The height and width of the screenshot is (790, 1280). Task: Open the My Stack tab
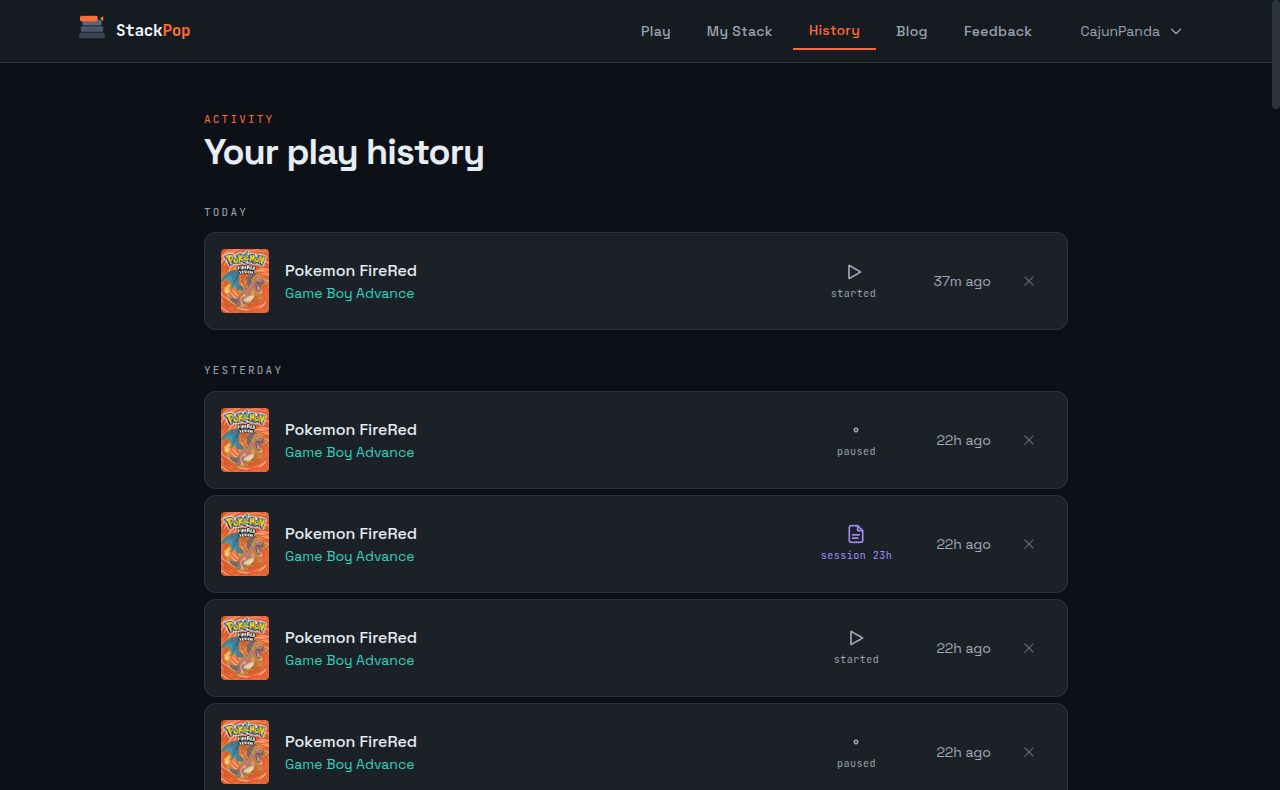(739, 31)
